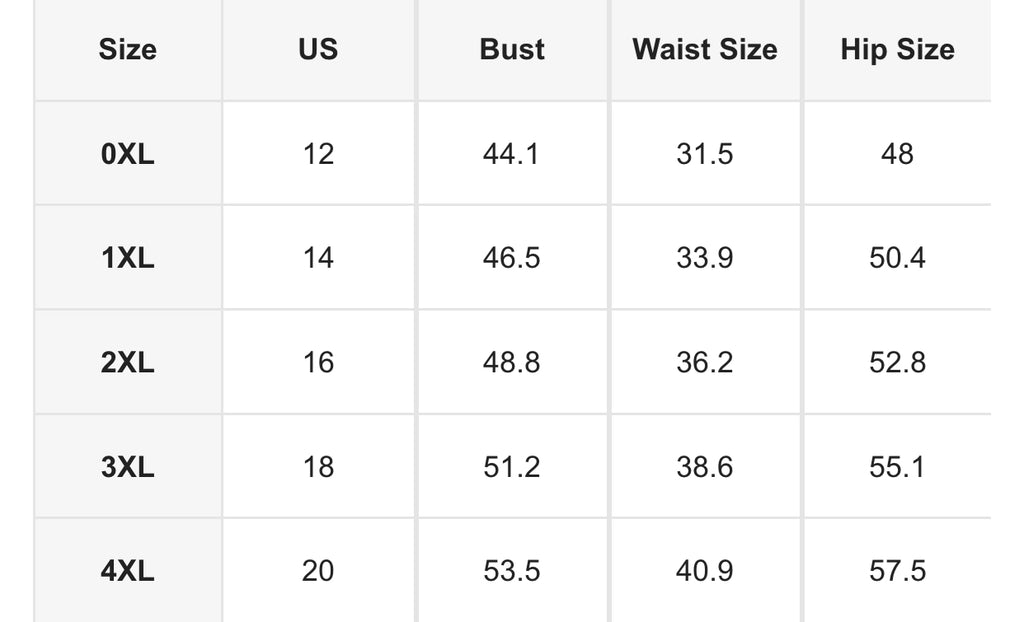1024x622 pixels.
Task: Select the Bust column header
Action: click(512, 50)
